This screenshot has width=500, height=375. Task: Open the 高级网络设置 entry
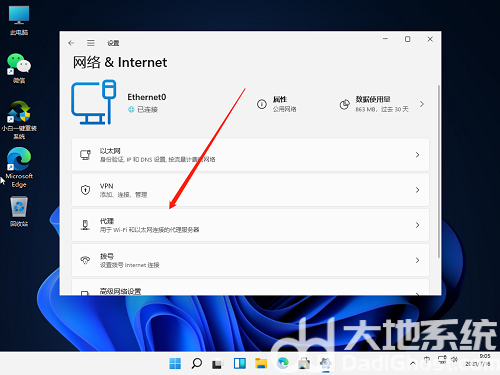[x=250, y=287]
